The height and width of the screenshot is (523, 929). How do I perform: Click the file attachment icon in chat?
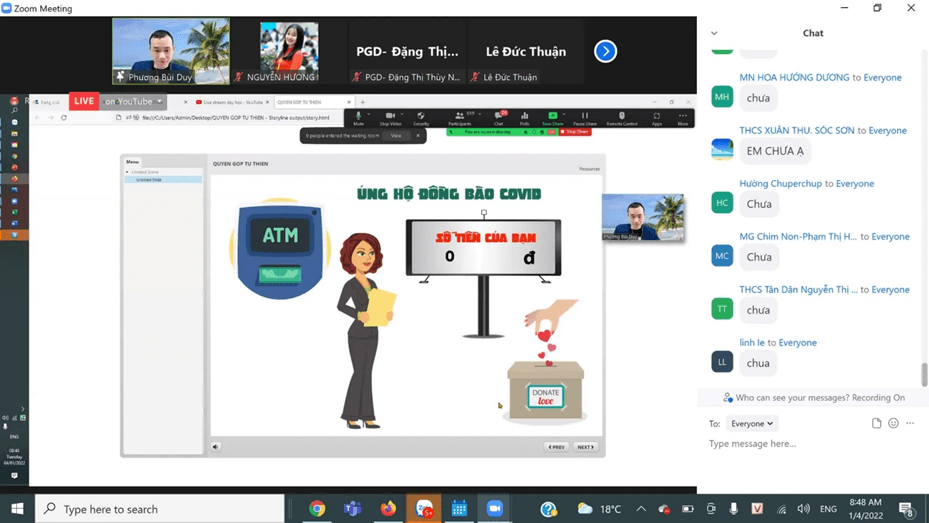pyautogui.click(x=876, y=423)
